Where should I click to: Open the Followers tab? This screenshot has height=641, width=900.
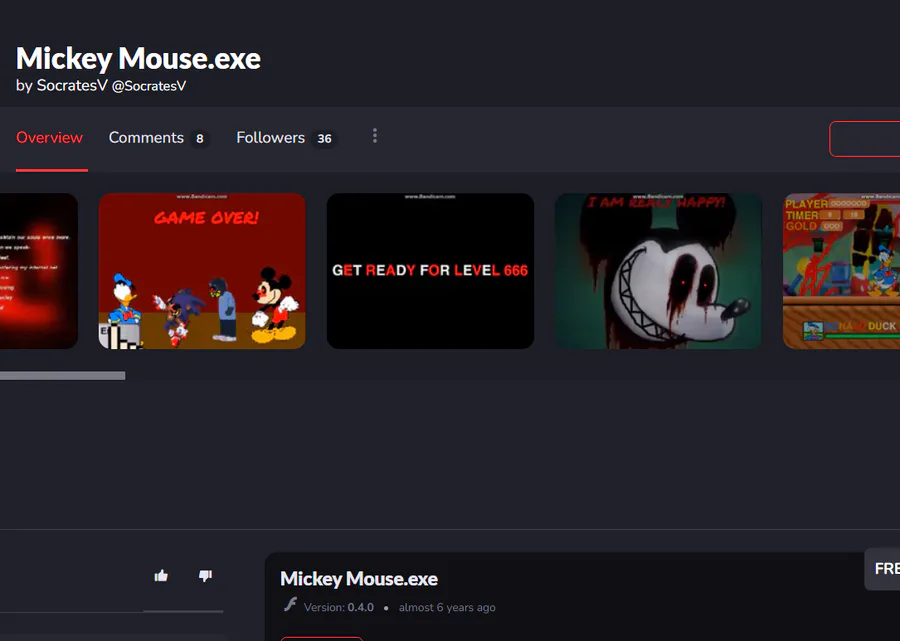click(270, 138)
